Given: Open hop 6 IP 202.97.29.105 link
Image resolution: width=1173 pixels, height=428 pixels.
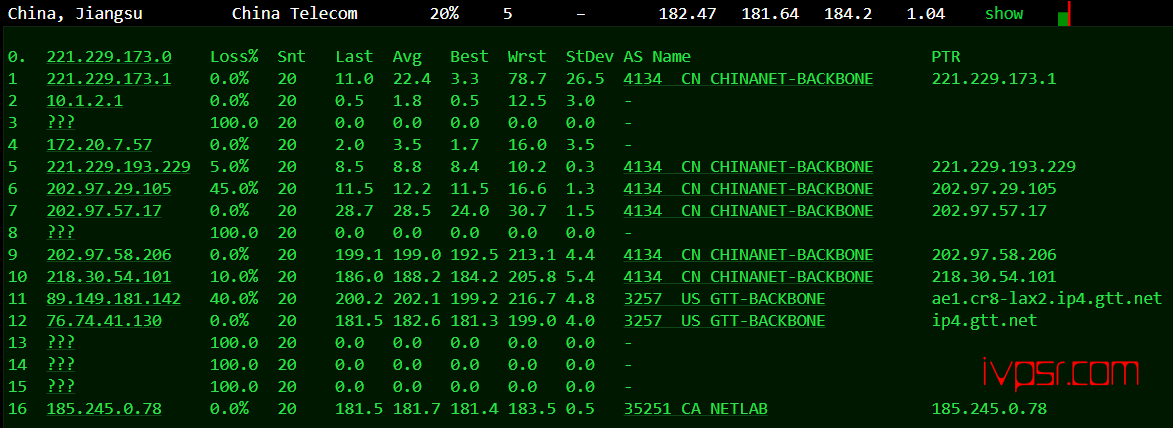Looking at the screenshot, I should (109, 189).
